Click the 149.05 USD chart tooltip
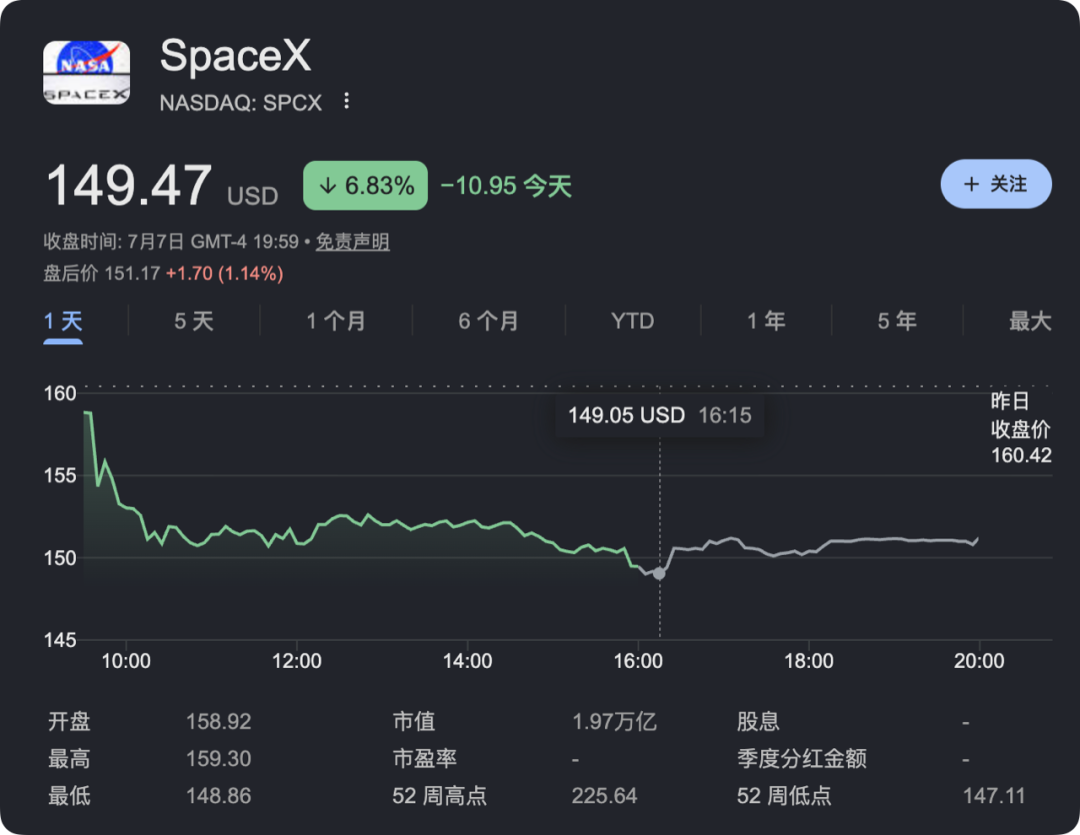1080x835 pixels. point(659,415)
